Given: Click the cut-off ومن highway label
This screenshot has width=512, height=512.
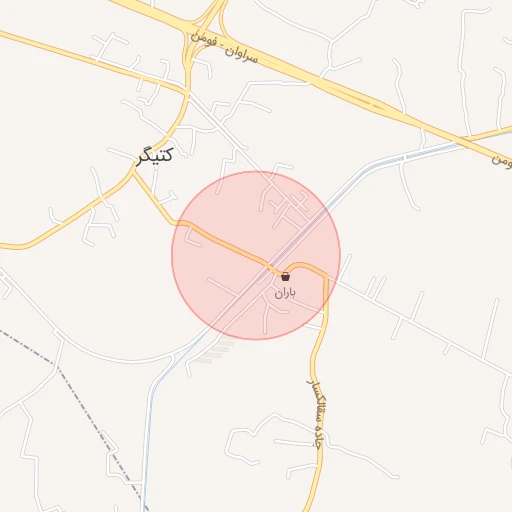Looking at the screenshot, I should click(502, 161).
